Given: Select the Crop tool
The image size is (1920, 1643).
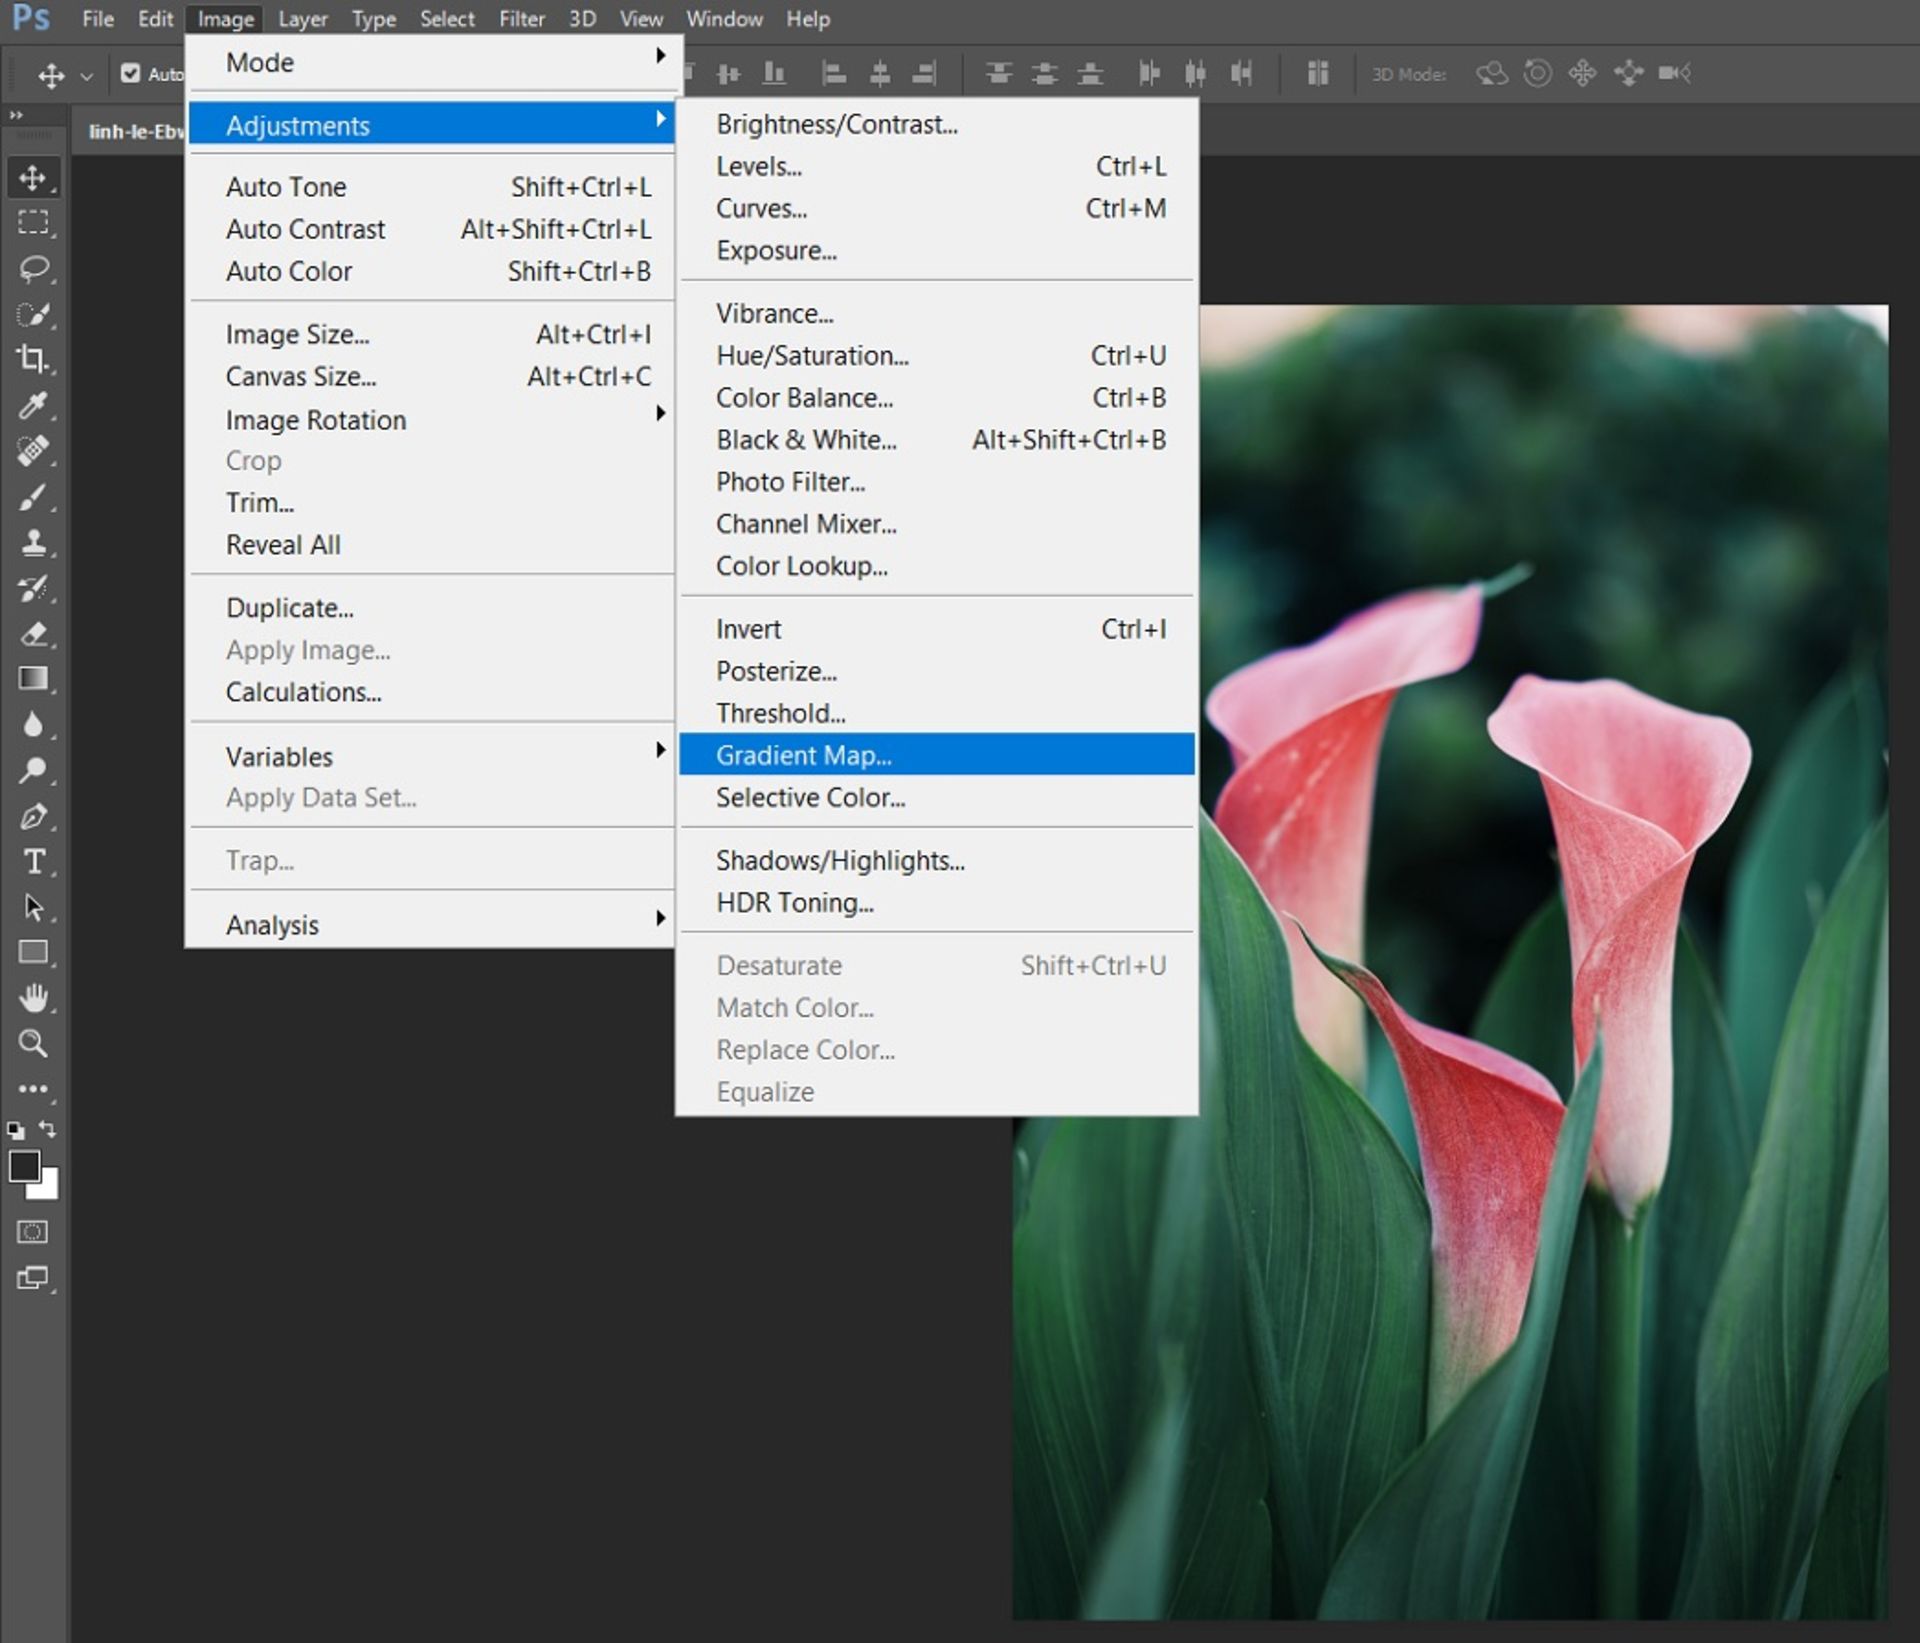Looking at the screenshot, I should [32, 358].
